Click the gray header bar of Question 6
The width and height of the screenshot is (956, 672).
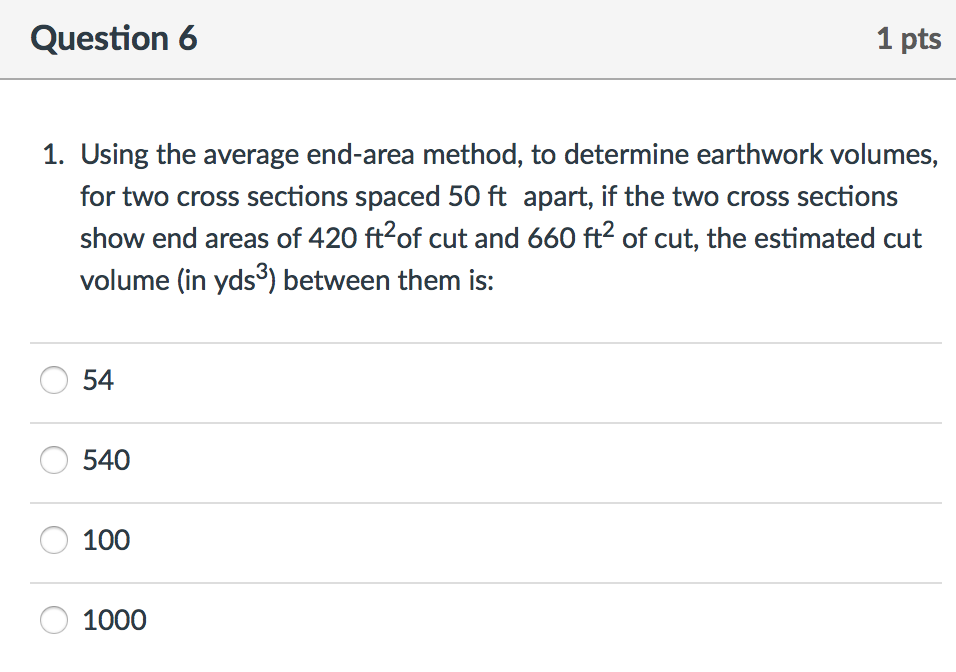(x=478, y=38)
